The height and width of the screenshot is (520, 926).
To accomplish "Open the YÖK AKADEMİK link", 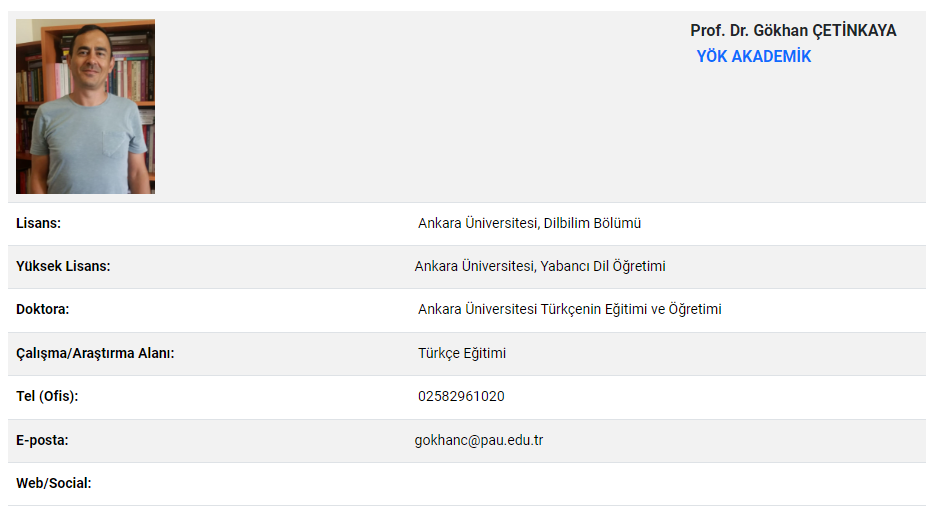I will point(753,57).
